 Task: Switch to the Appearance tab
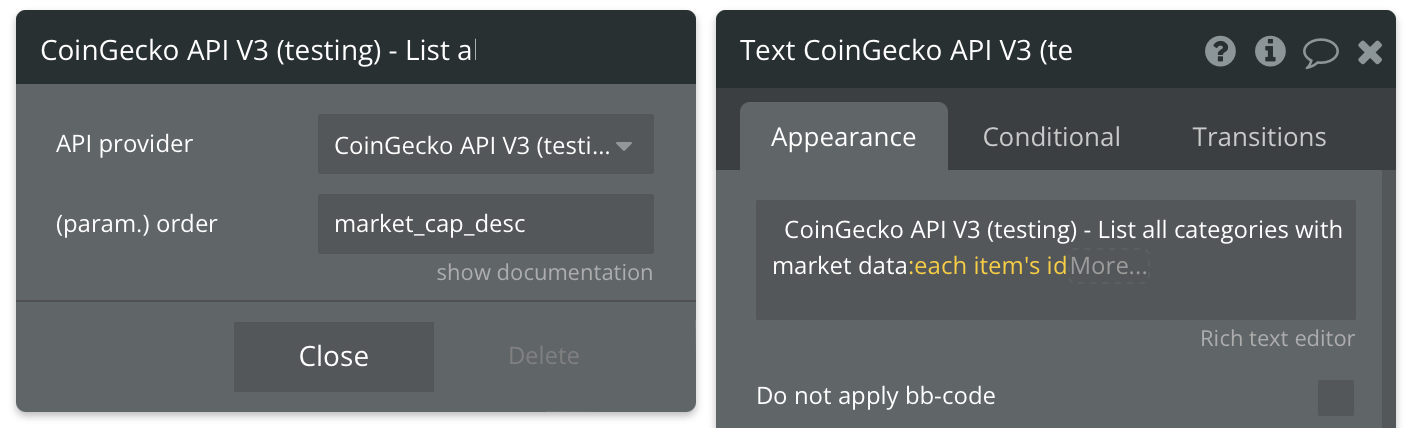[843, 137]
